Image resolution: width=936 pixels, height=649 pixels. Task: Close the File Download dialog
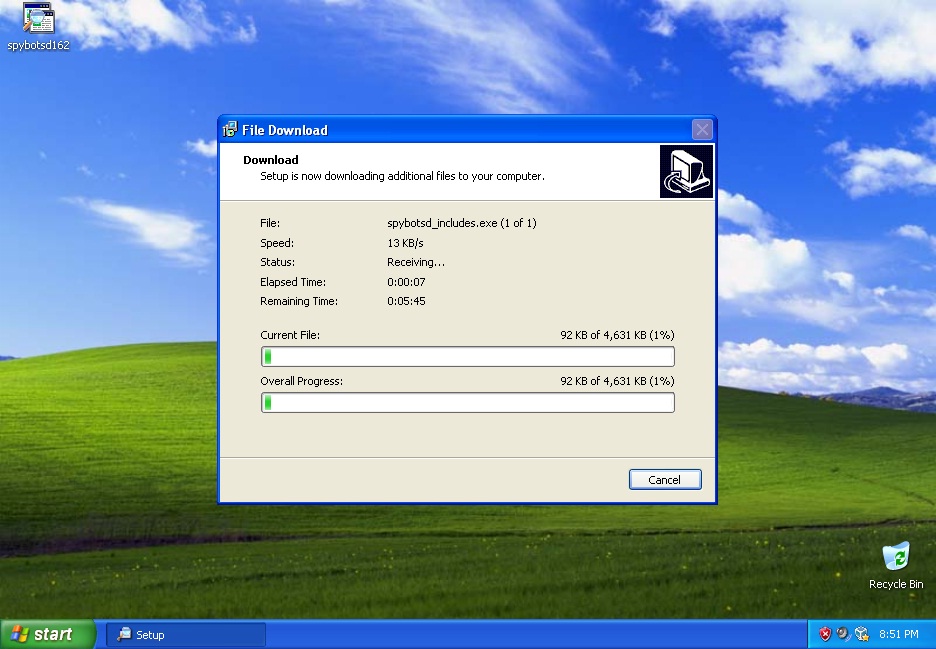[x=702, y=130]
